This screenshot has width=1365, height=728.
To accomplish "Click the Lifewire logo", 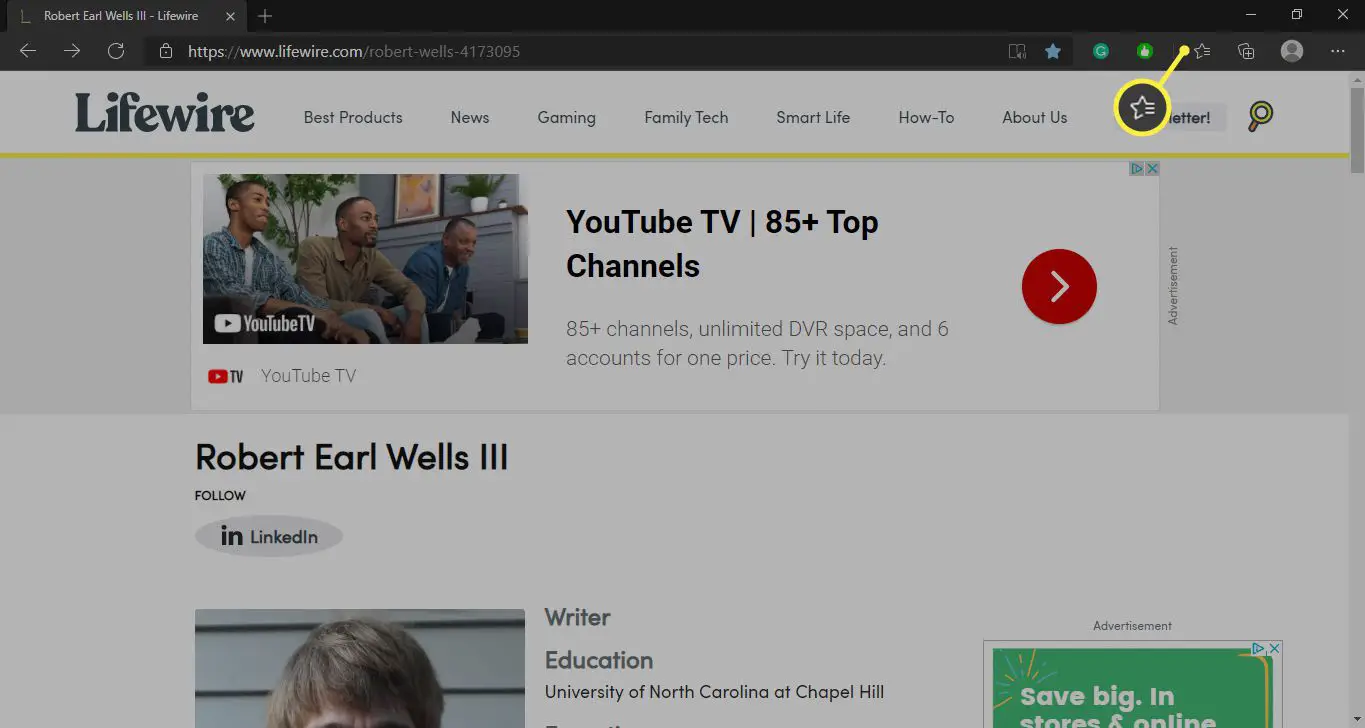I will click(x=165, y=113).
